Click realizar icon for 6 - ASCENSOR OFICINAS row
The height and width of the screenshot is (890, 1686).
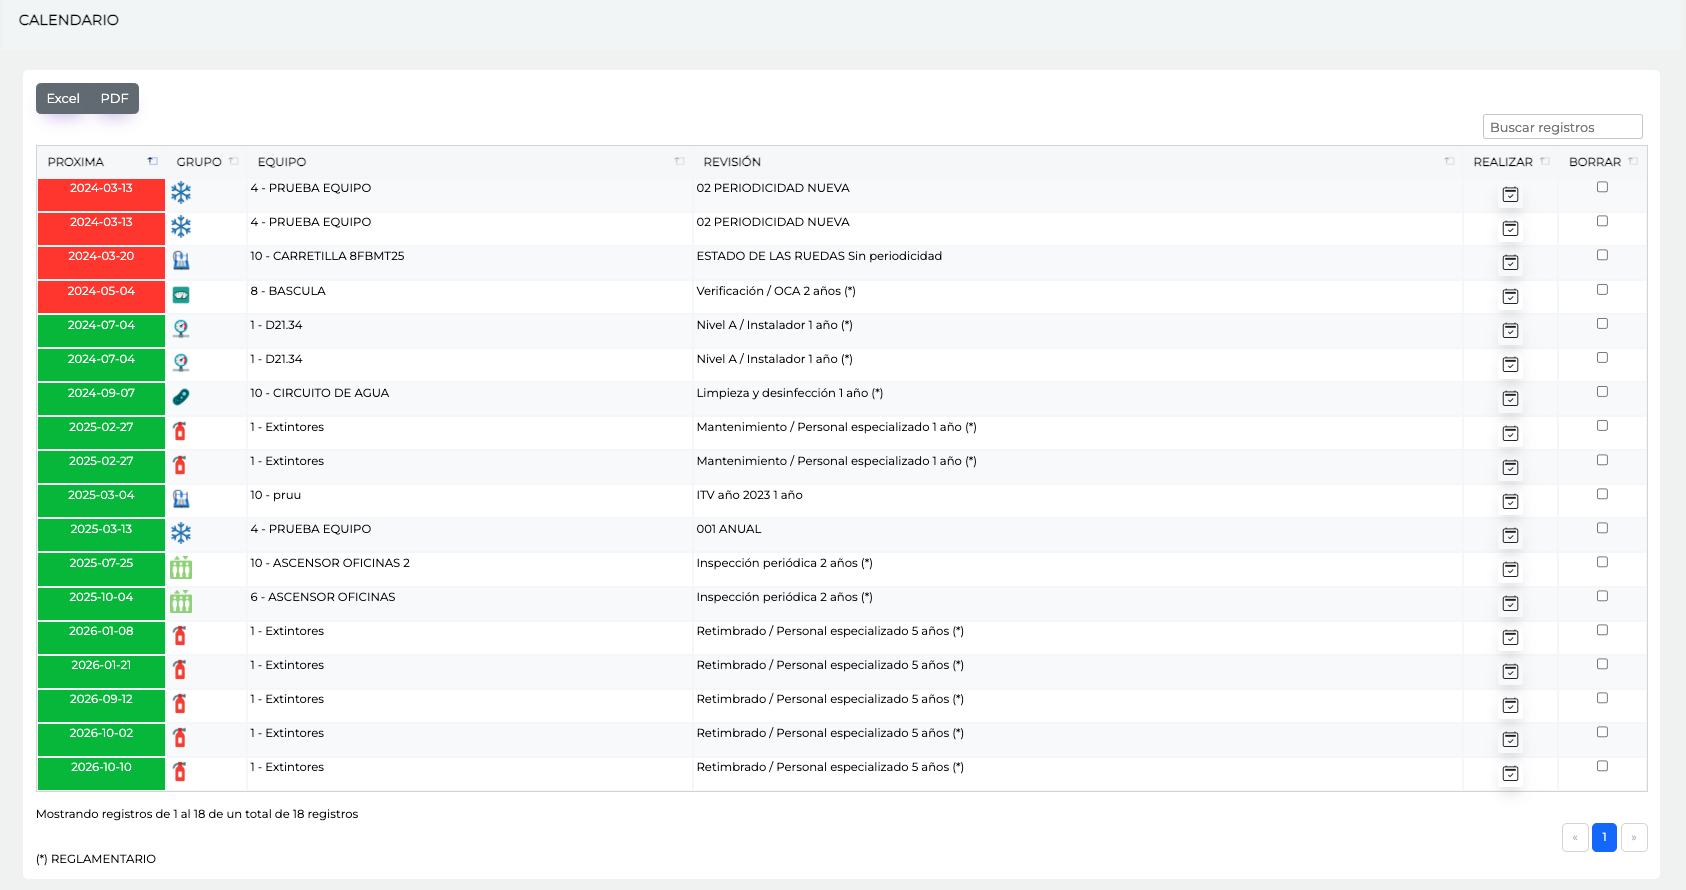click(1510, 603)
